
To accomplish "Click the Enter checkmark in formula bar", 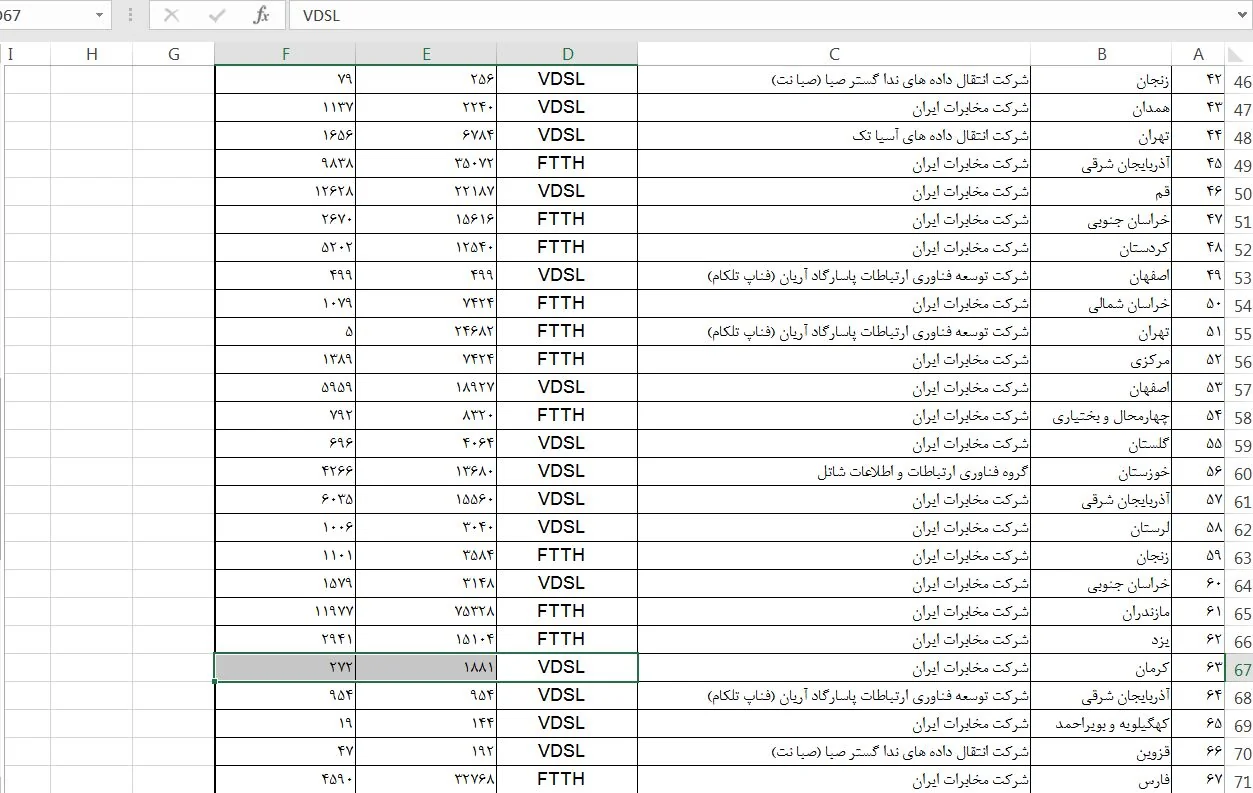I will [x=216, y=15].
